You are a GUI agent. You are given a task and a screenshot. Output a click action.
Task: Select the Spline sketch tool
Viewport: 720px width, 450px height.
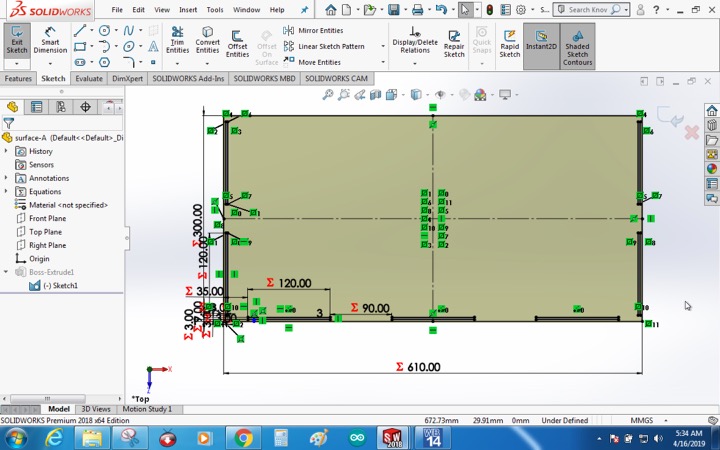[x=129, y=31]
